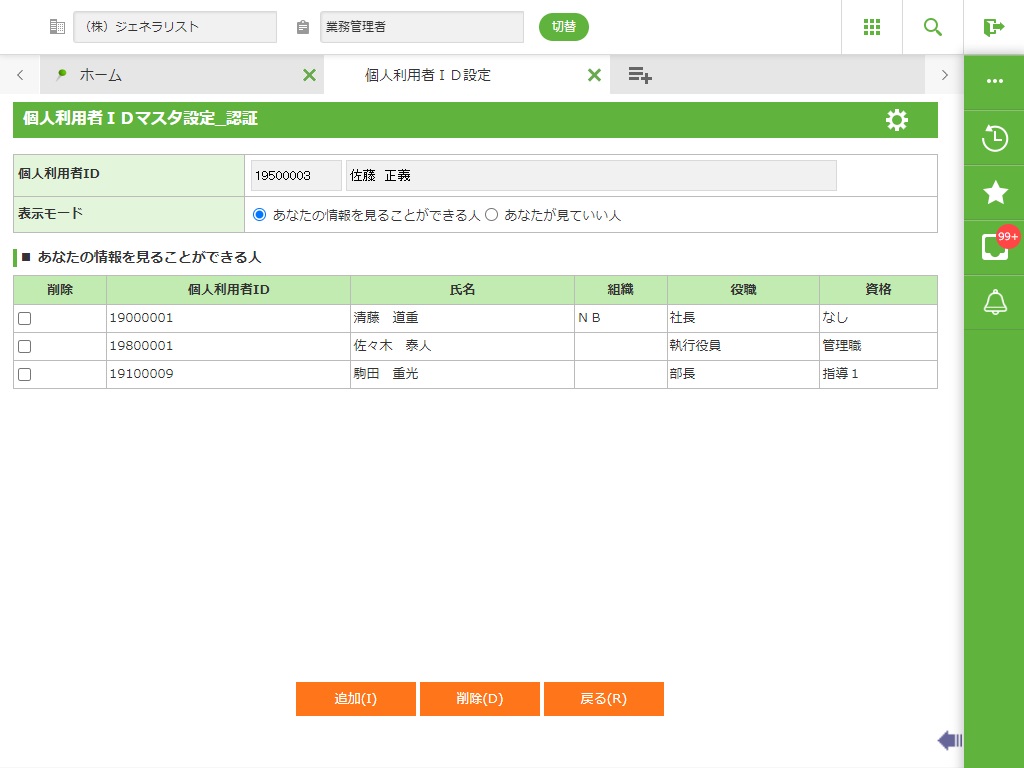Open the notifications bell icon
This screenshot has height=768, width=1024.
994,302
